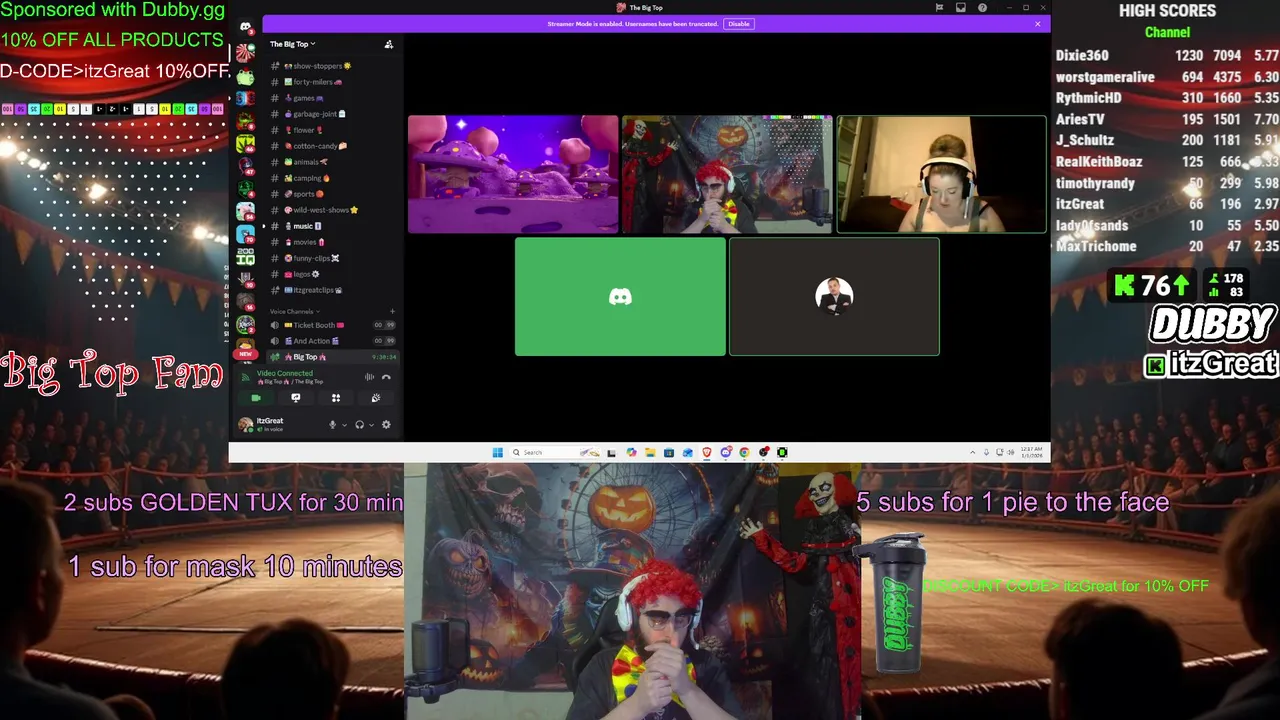Open Chrome from the Windows taskbar
The height and width of the screenshot is (720, 1280).
pos(744,452)
